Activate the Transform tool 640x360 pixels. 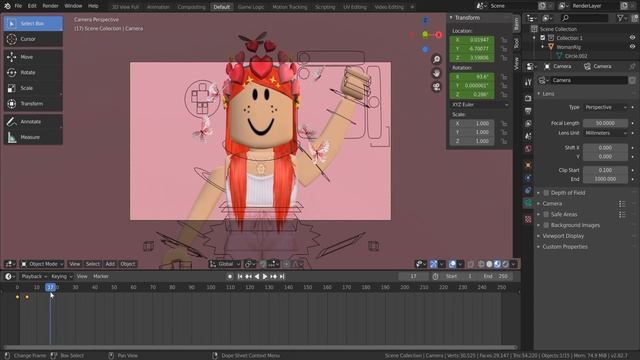[x=33, y=104]
